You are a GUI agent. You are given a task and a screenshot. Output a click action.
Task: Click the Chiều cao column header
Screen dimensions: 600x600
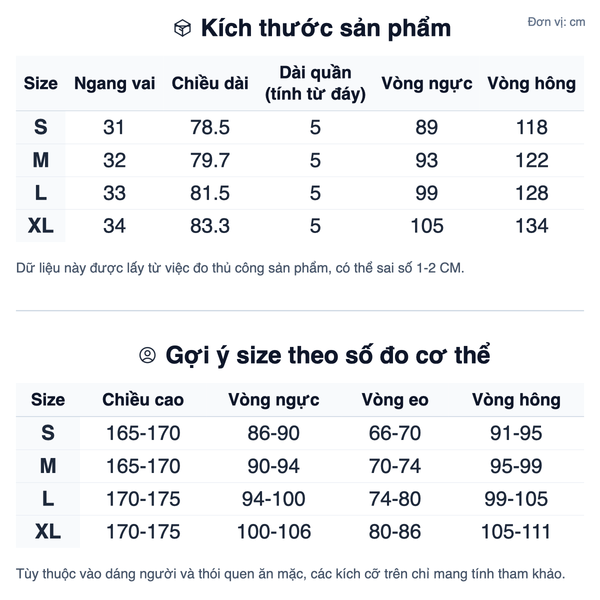point(143,400)
